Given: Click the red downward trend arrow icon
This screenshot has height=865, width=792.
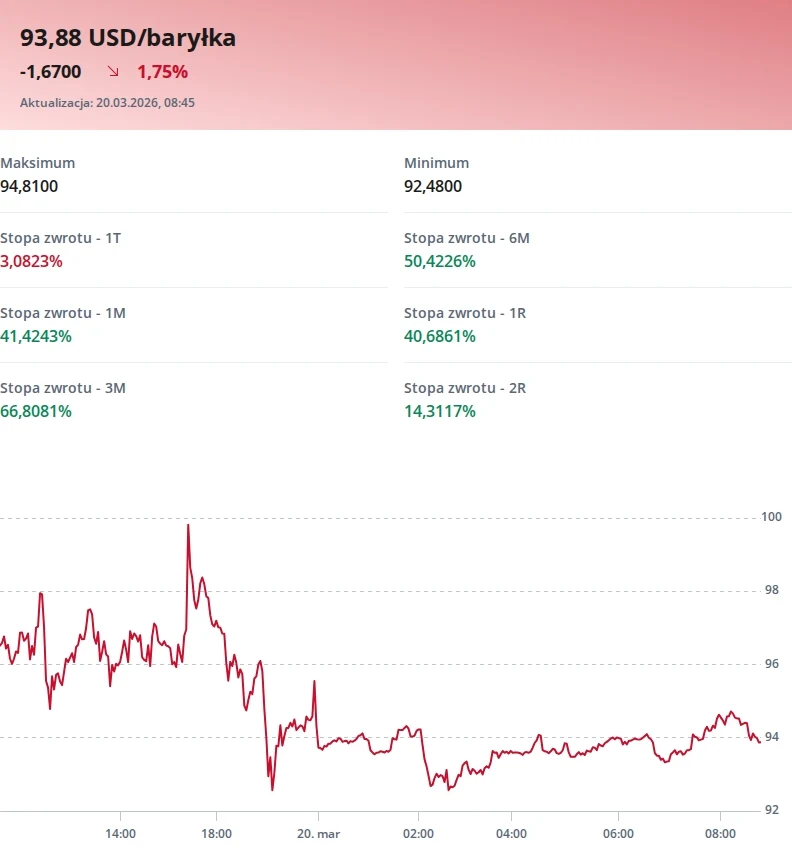Looking at the screenshot, I should click(x=113, y=72).
